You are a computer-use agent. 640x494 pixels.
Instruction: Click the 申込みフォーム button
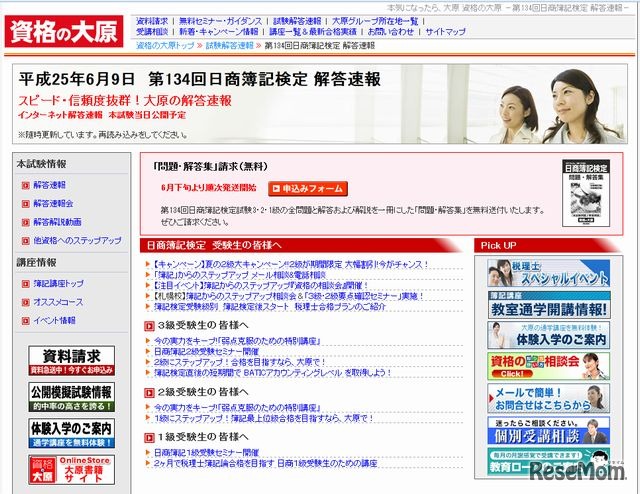tap(308, 189)
